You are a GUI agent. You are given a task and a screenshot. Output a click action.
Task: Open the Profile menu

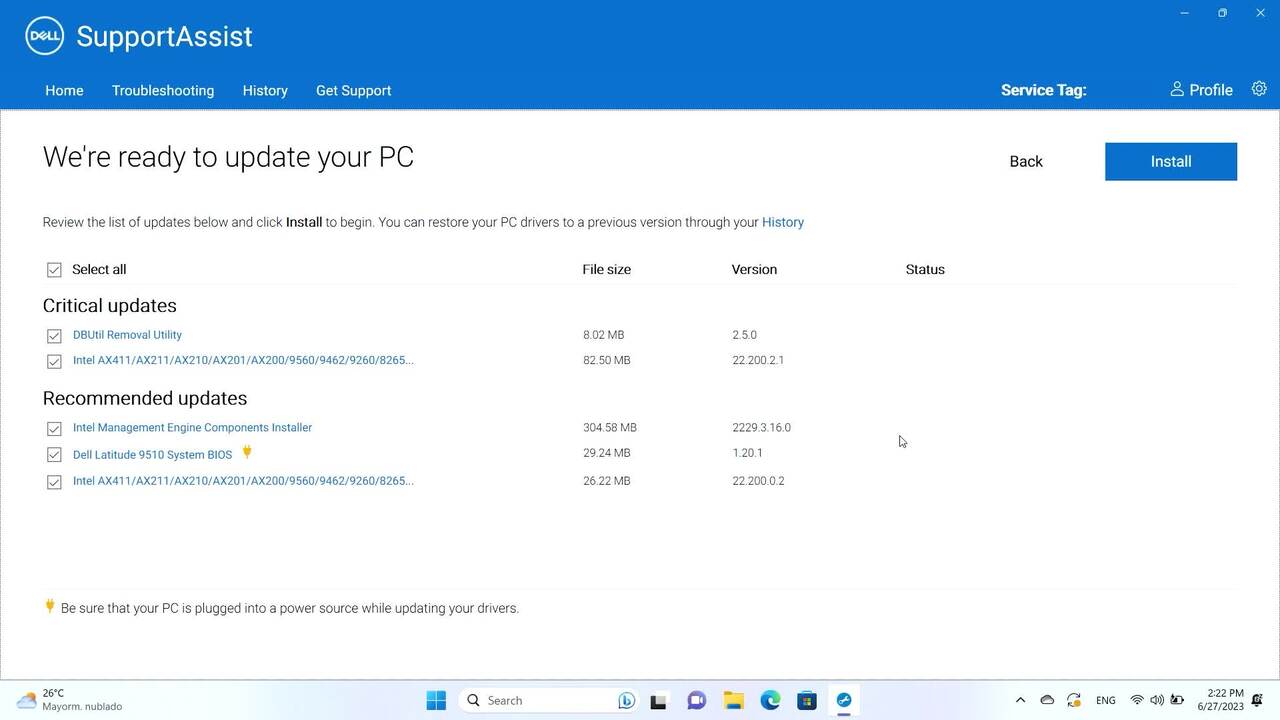coord(1201,90)
